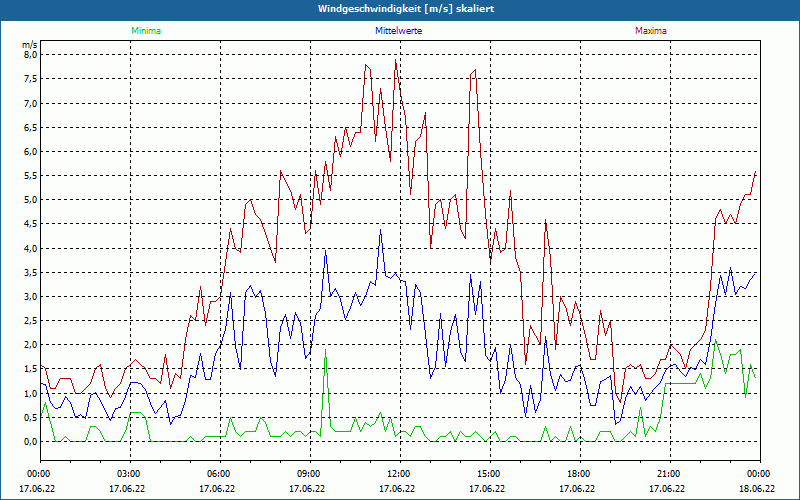Click the 8,0 y-axis value
This screenshot has width=800, height=500.
[30, 55]
